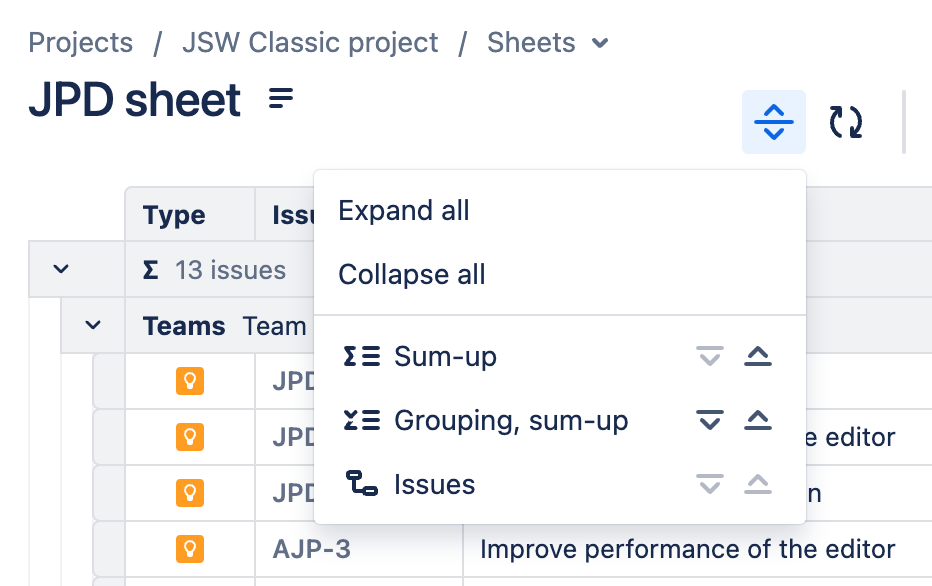
Task: Open issue key AJP-3
Action: (x=311, y=549)
